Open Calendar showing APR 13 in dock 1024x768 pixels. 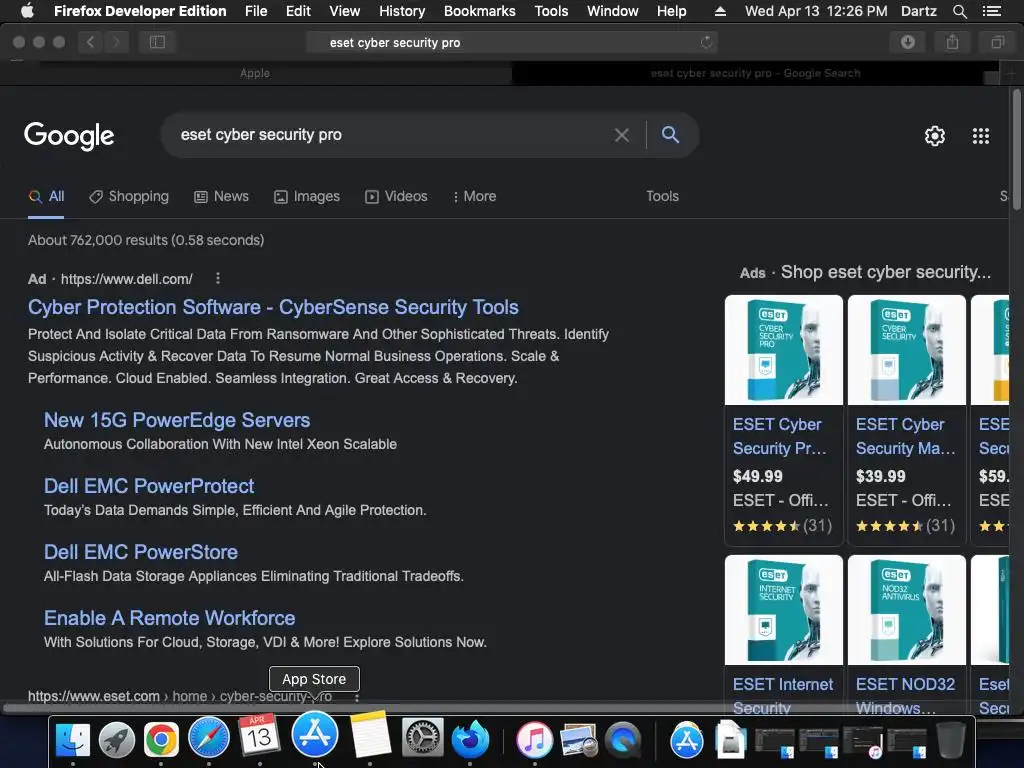259,736
